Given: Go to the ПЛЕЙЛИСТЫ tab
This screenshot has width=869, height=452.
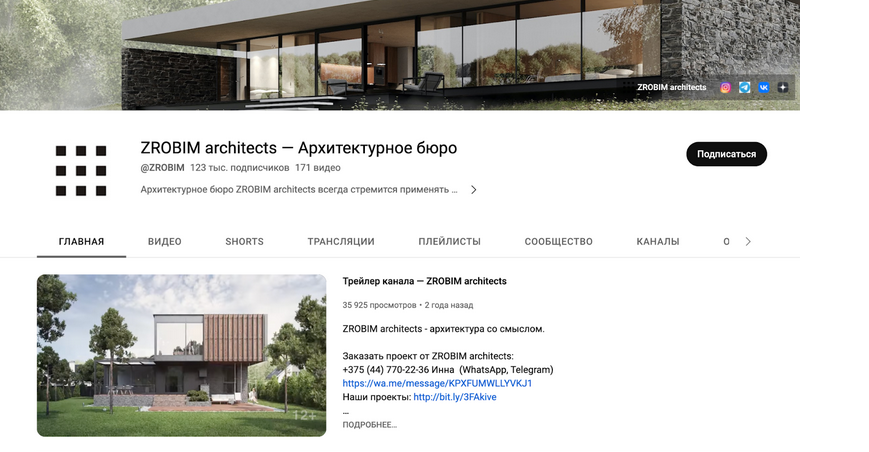Looking at the screenshot, I should 449,242.
